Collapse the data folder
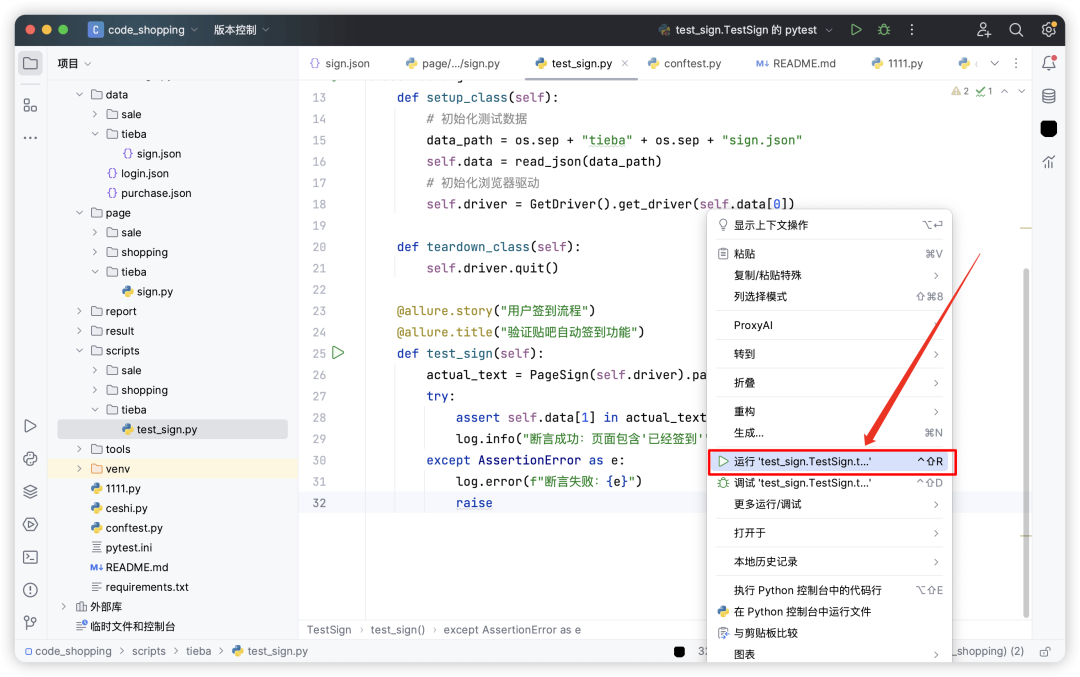The width and height of the screenshot is (1080, 677). tap(80, 94)
